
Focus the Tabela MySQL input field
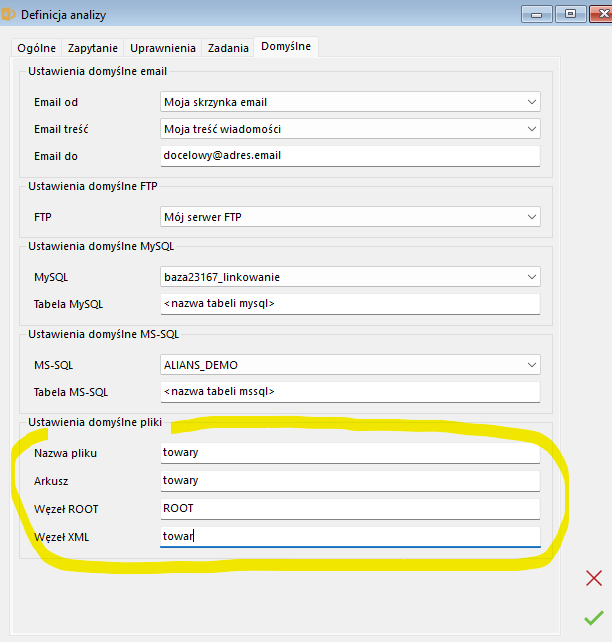coord(350,304)
